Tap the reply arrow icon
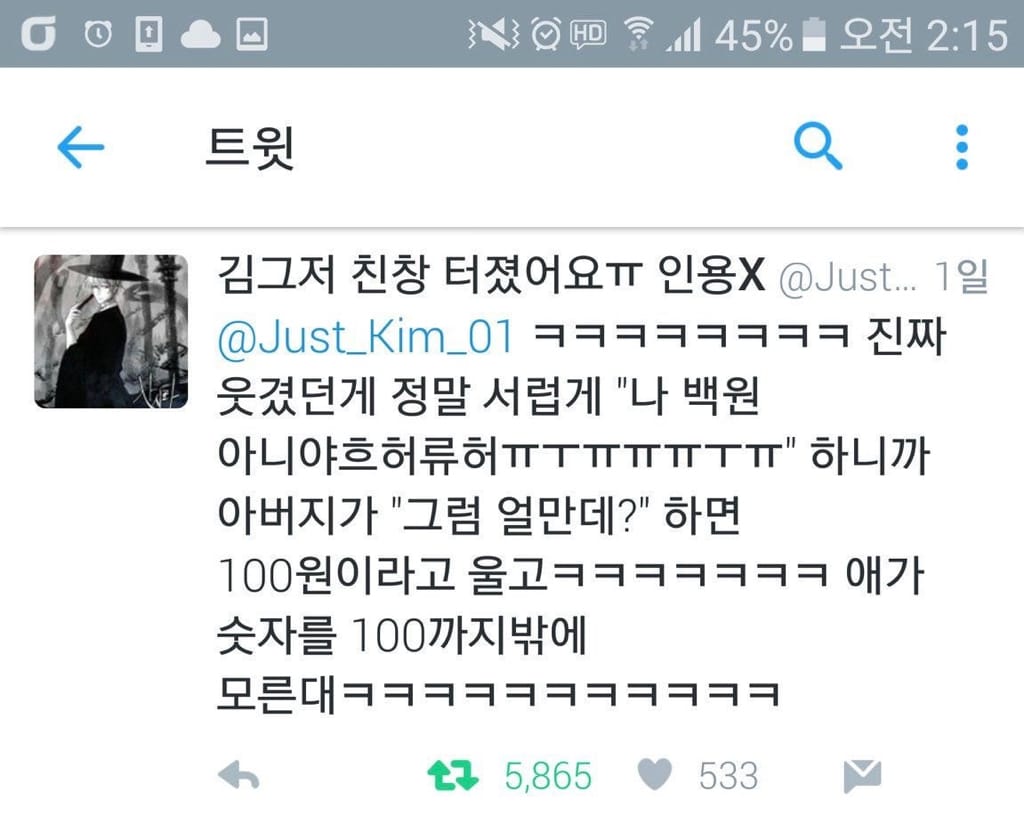The image size is (1024, 816). coord(238,776)
